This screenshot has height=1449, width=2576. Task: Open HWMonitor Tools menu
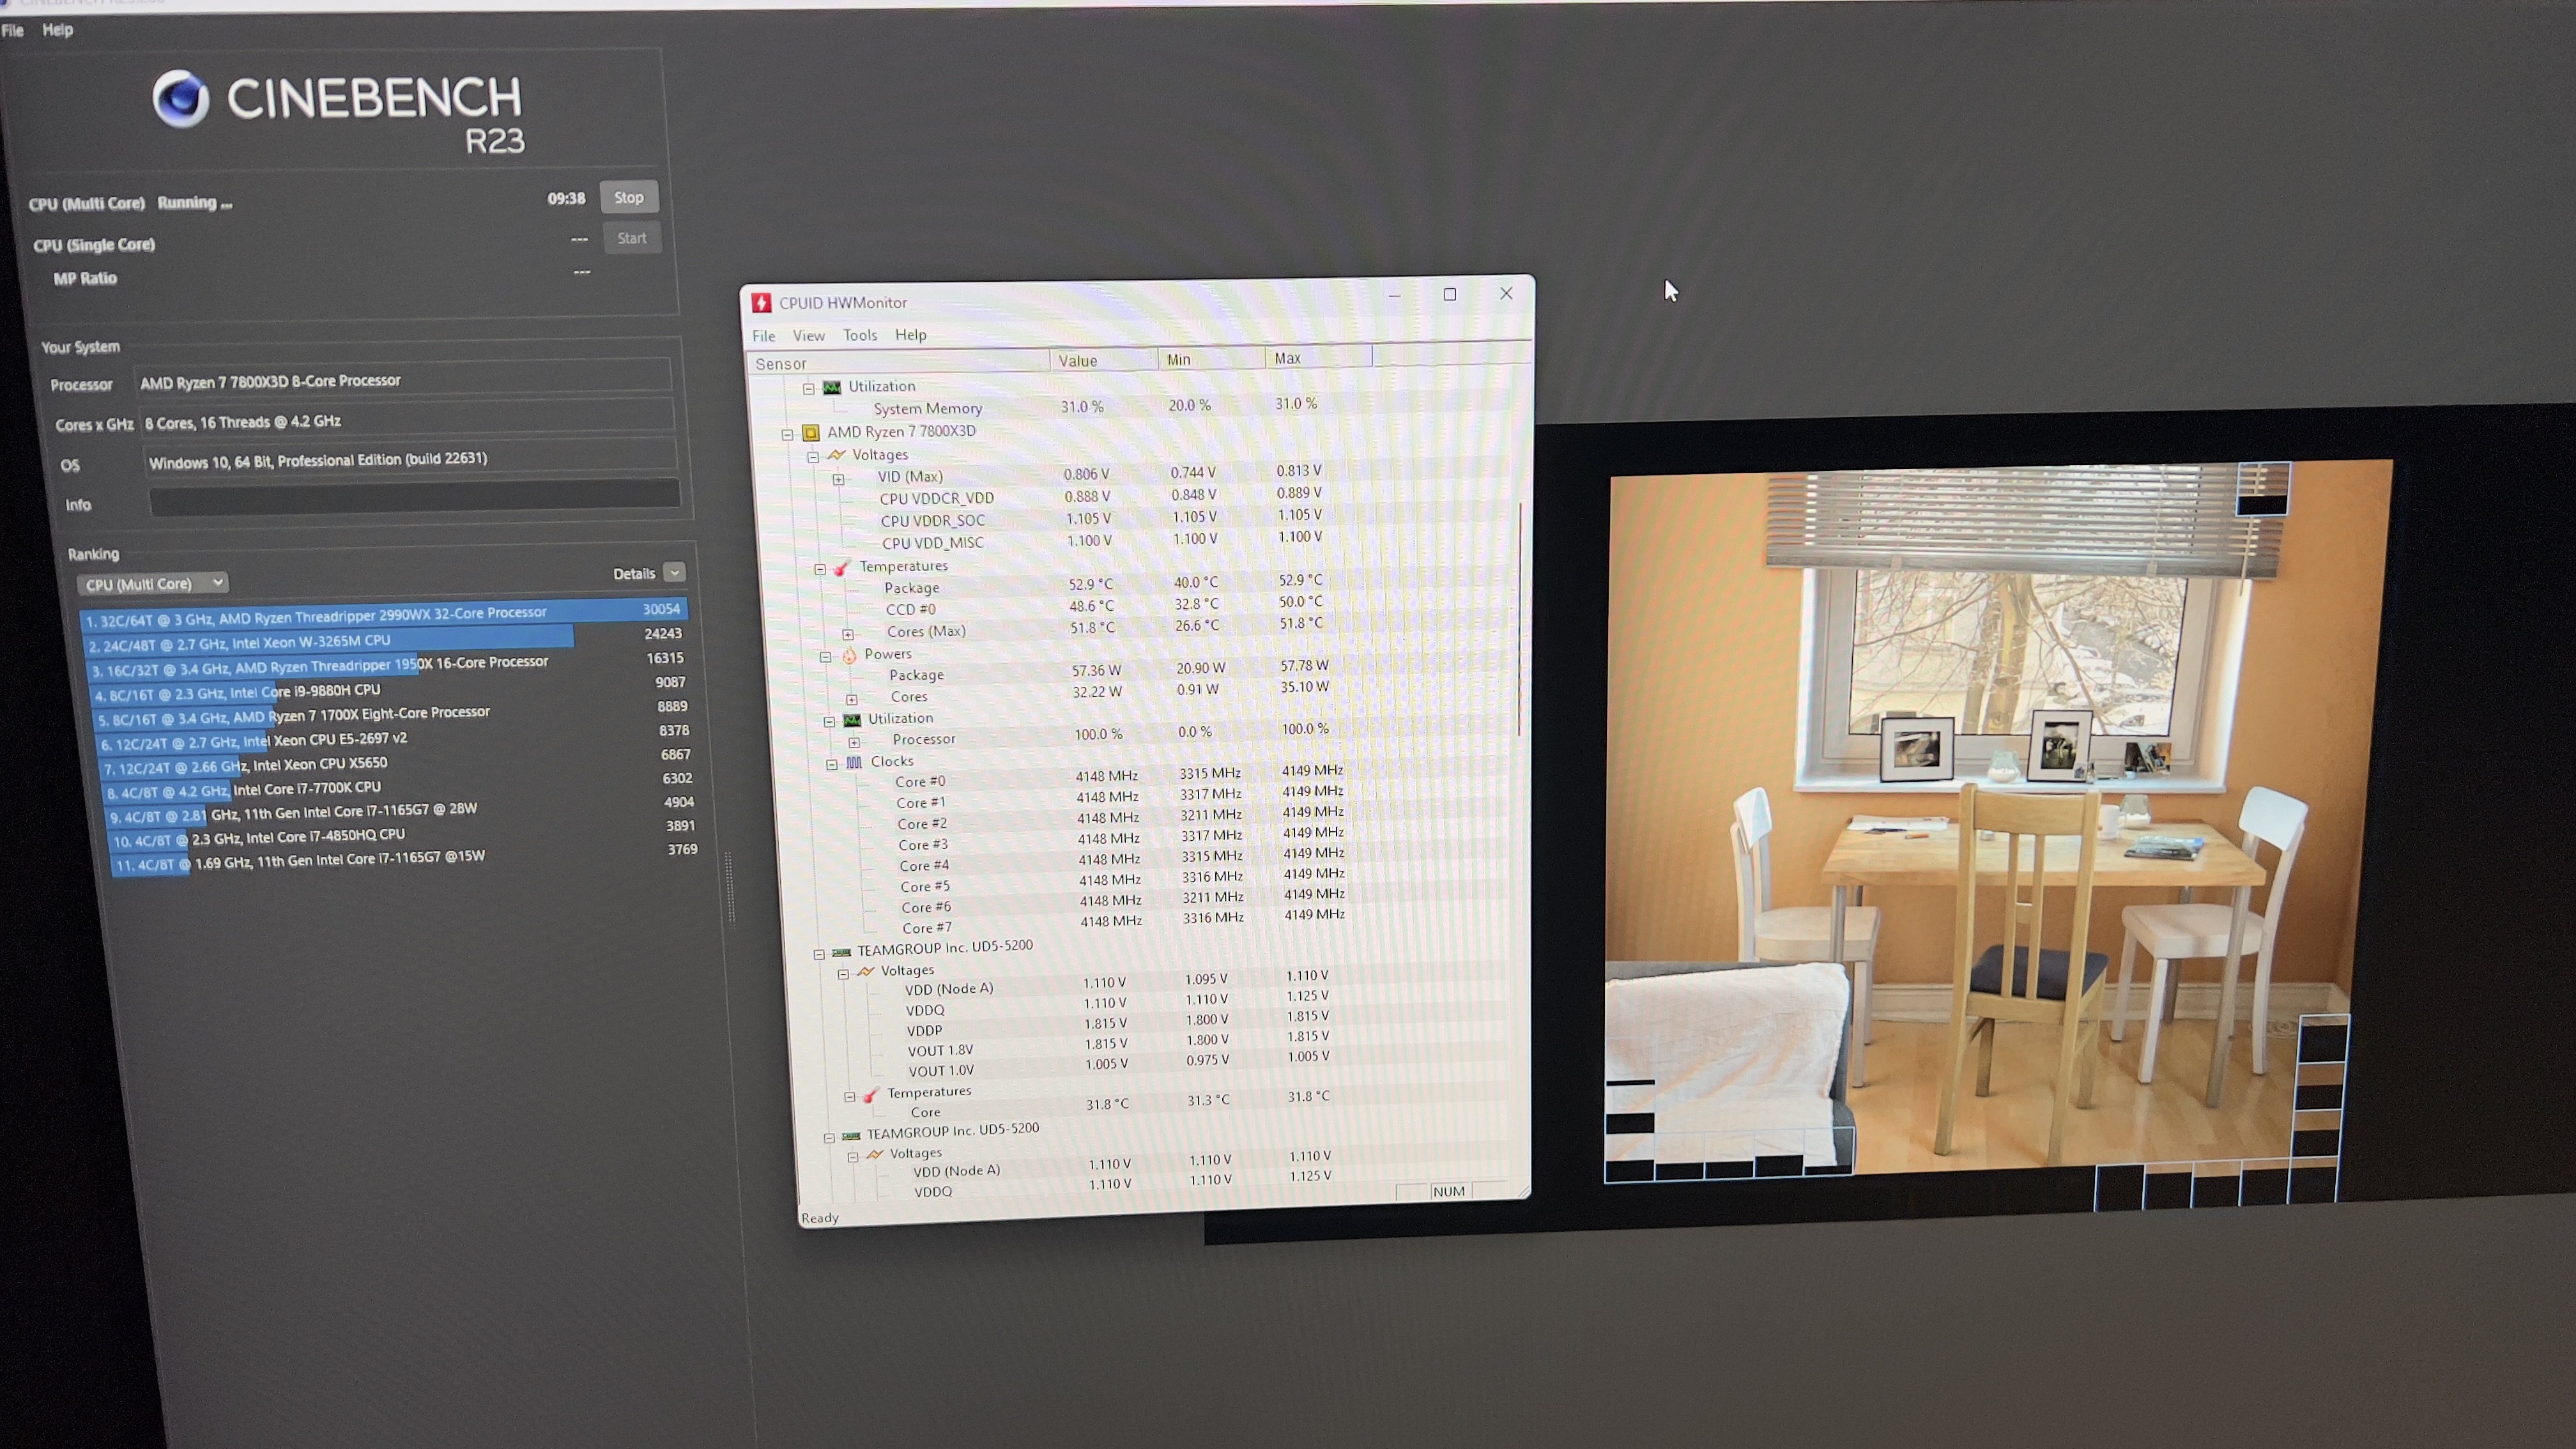[x=860, y=335]
